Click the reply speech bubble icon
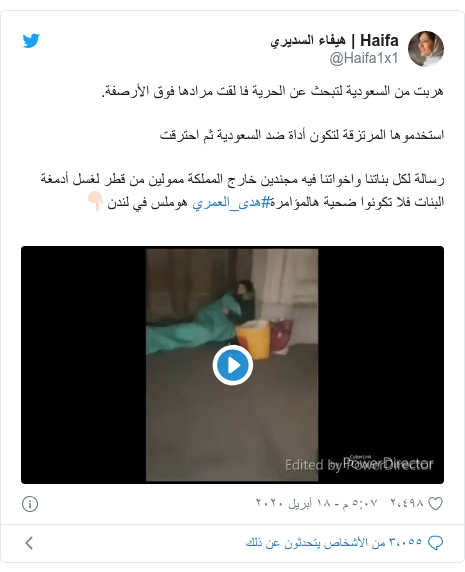 435,543
